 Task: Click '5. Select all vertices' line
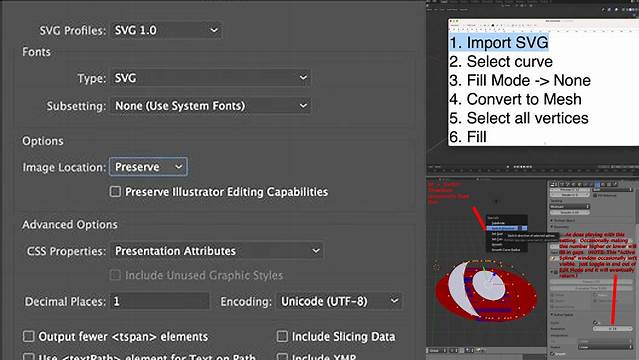[519, 118]
